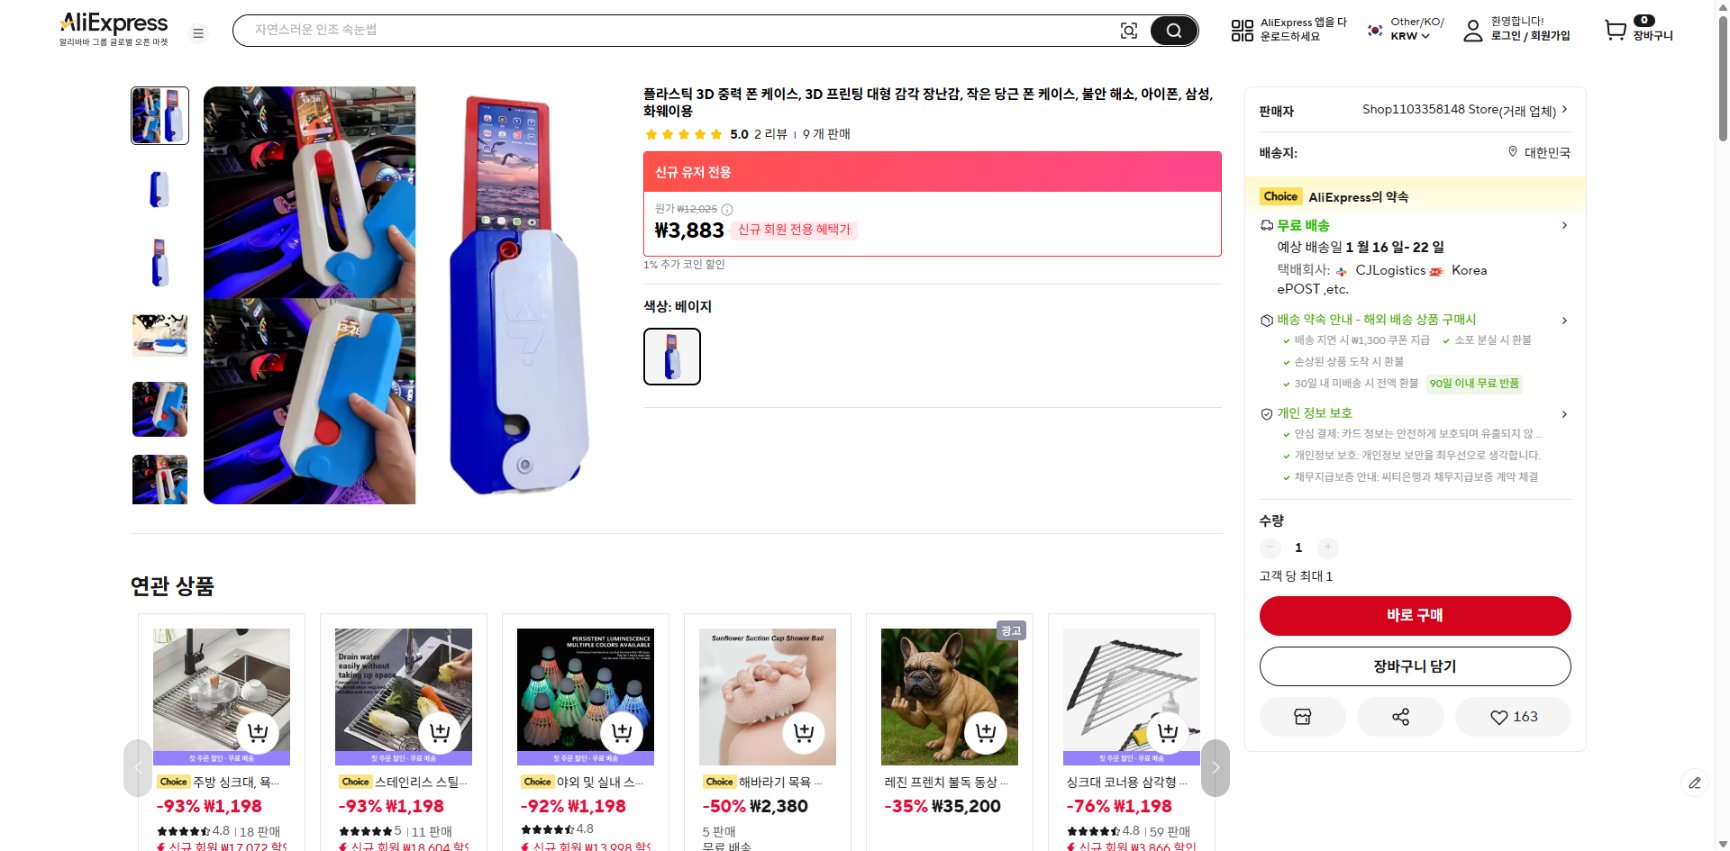Viewport: 1730px width, 851px height.
Task: Select the beige color variant thumbnail
Action: pos(671,356)
